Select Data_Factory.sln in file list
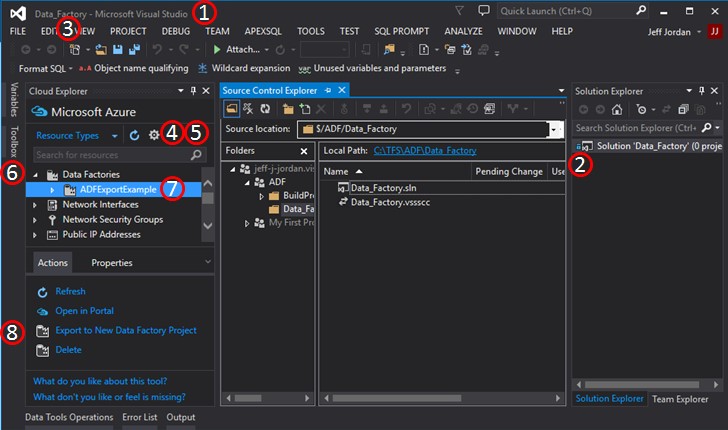Viewport: 728px width, 430px height. [x=384, y=188]
